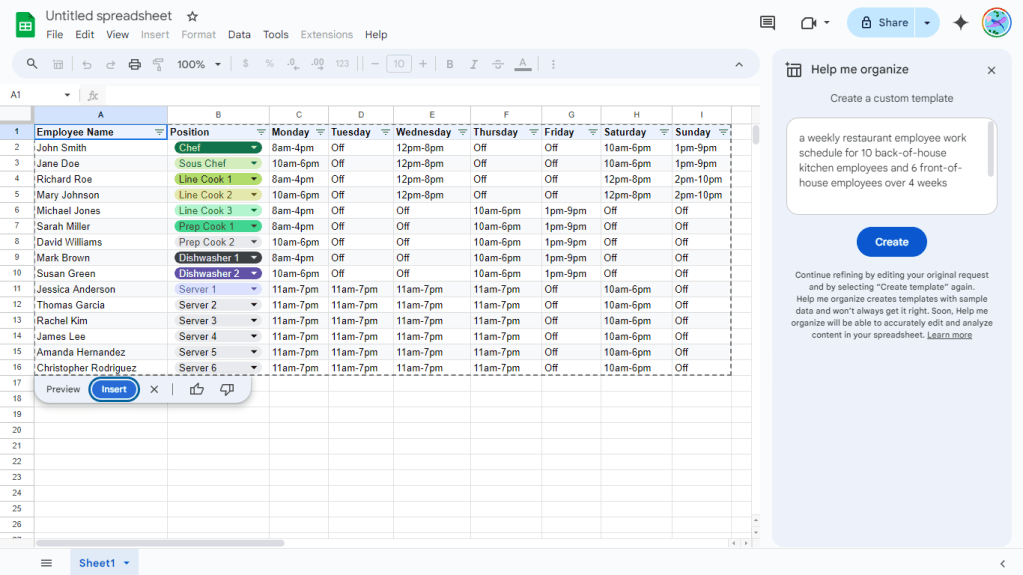Click the print icon in toolbar
The image size is (1023, 575).
coord(134,64)
